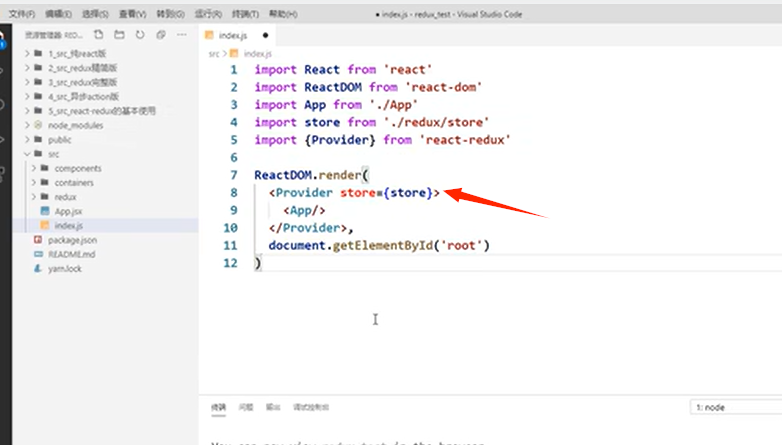The width and height of the screenshot is (782, 445).
Task: Switch to the 问题 problems panel tab
Action: pos(246,407)
